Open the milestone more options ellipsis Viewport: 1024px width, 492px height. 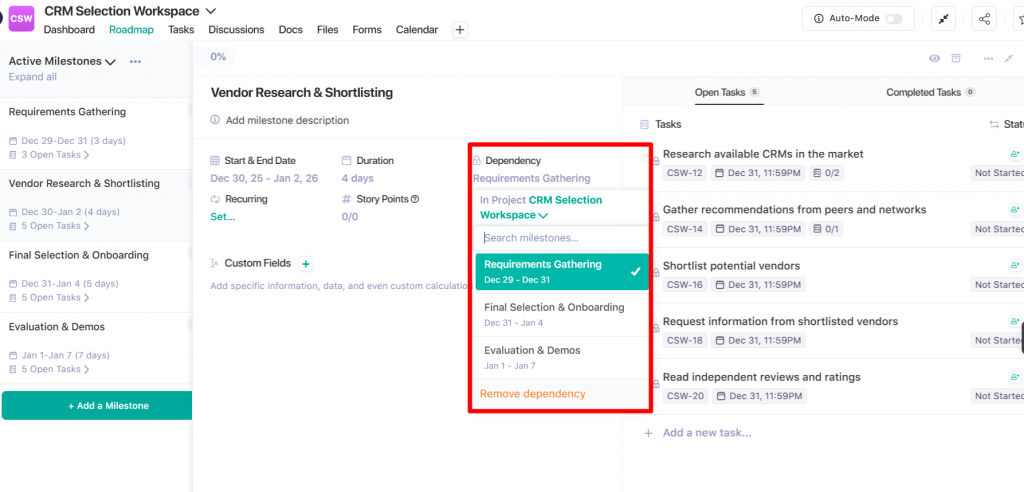[989, 59]
